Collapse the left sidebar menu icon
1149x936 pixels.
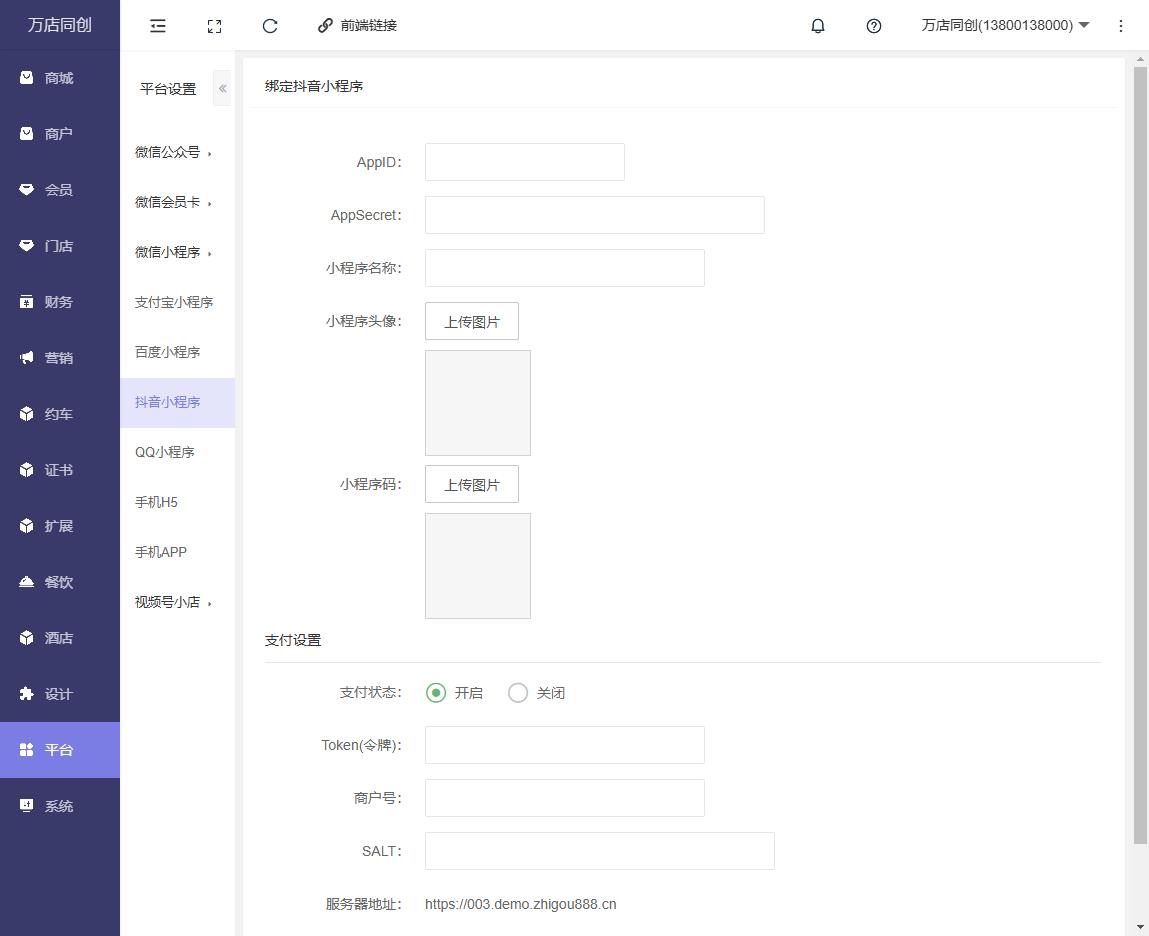point(158,26)
